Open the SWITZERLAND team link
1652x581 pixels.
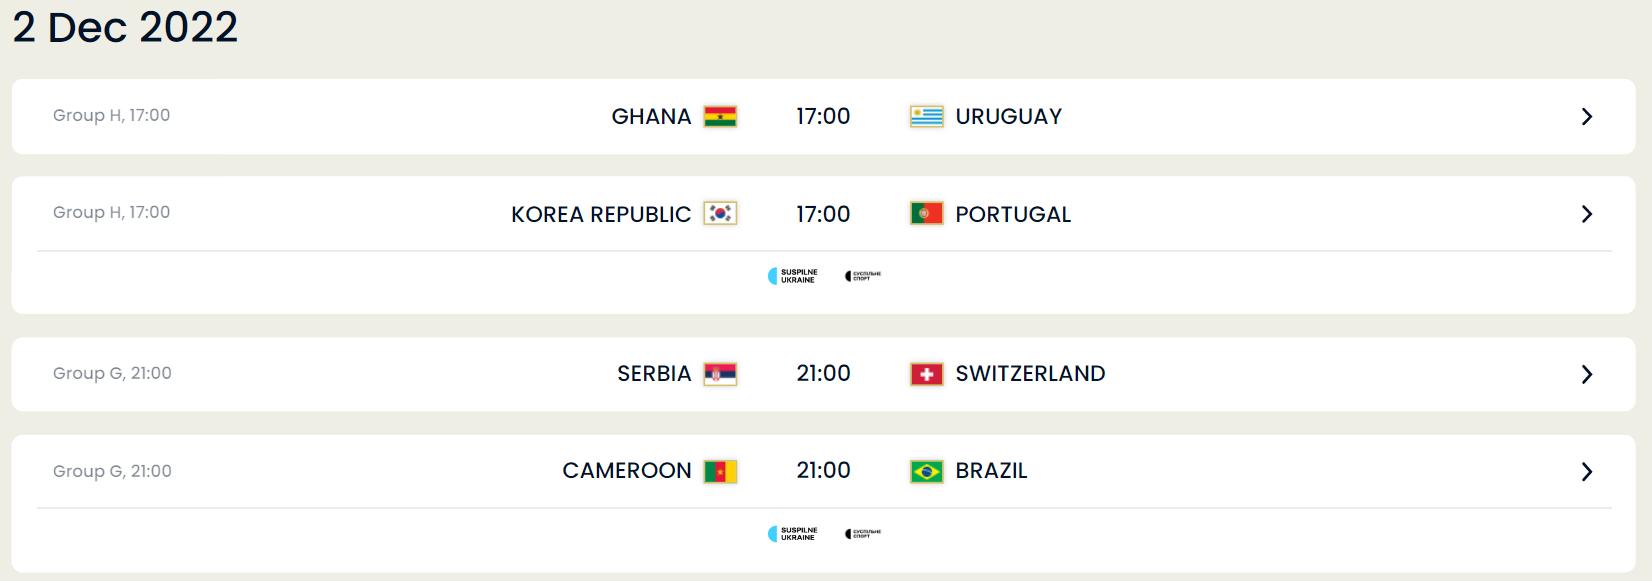(1030, 374)
